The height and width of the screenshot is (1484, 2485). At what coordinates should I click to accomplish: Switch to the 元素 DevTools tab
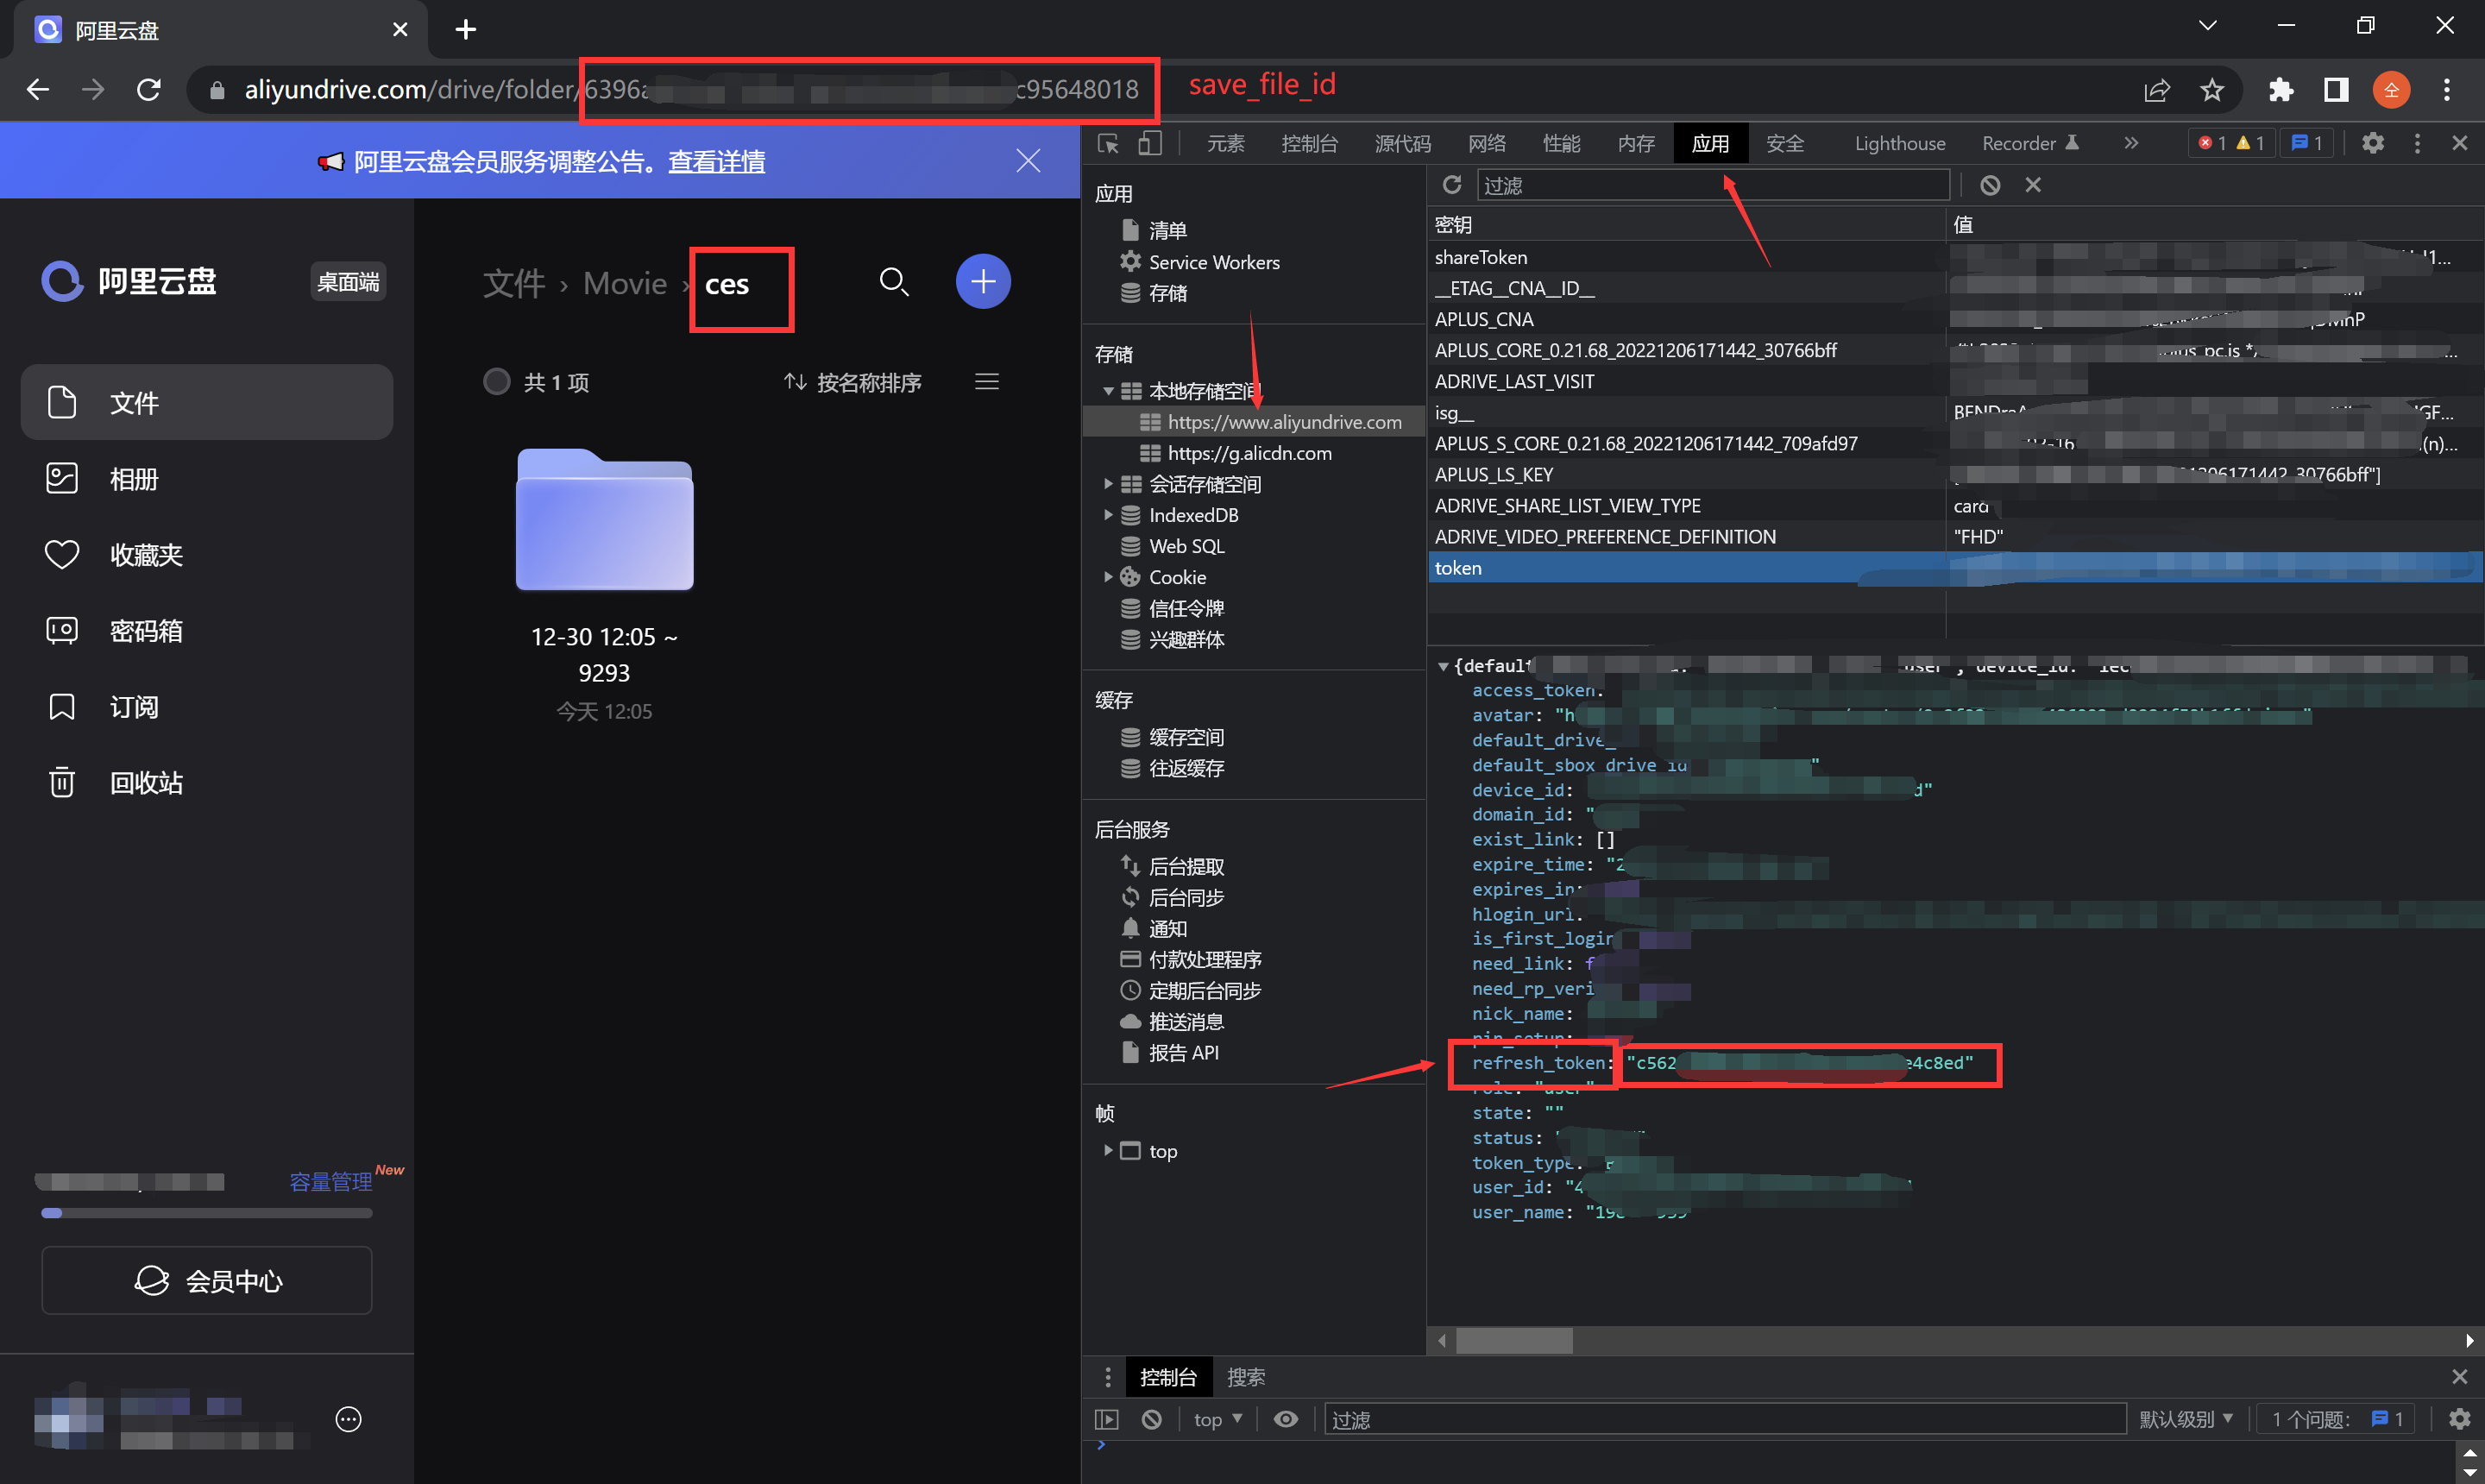pos(1225,143)
